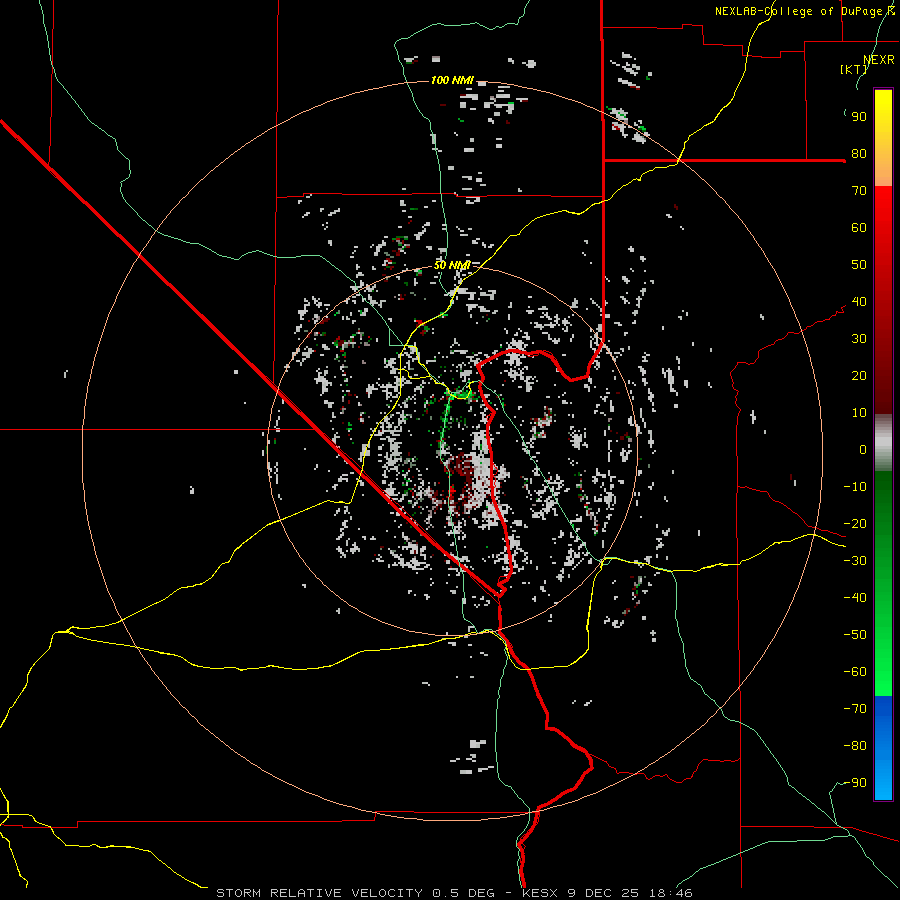Click the -50 value on velocity scale
Screen dimensions: 900x900
point(855,635)
